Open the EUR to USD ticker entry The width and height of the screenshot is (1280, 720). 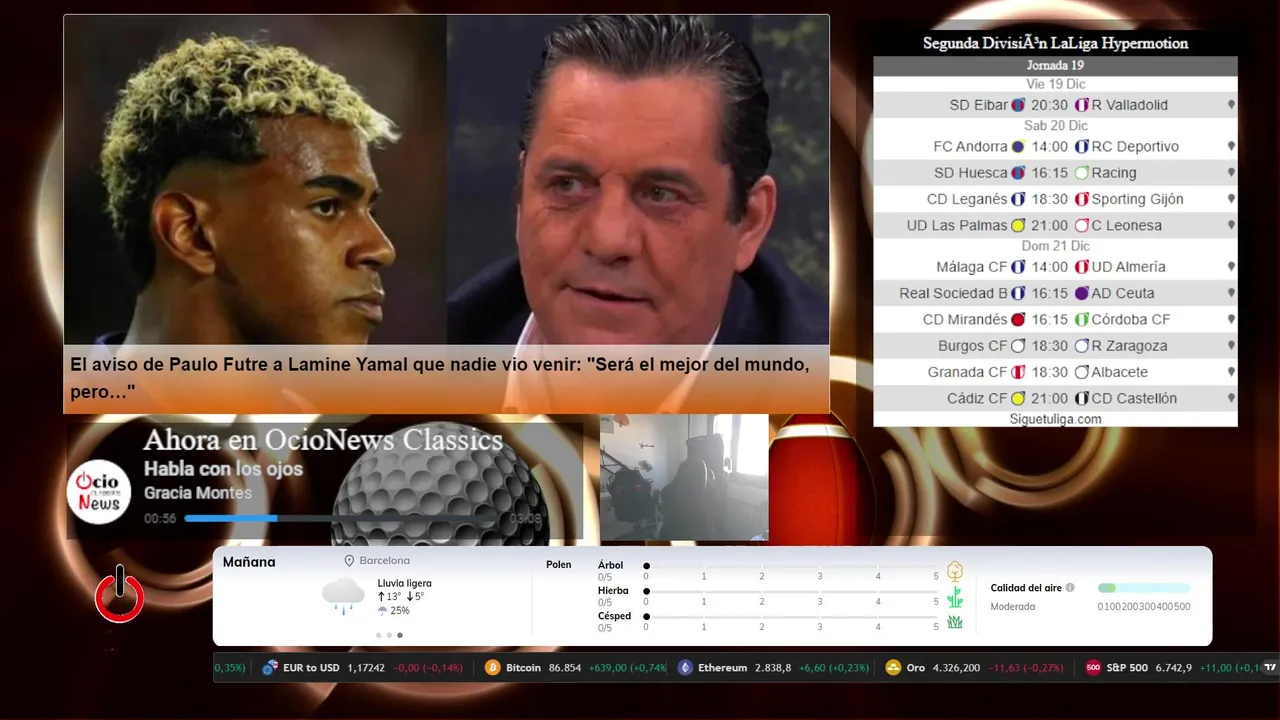(x=361, y=668)
